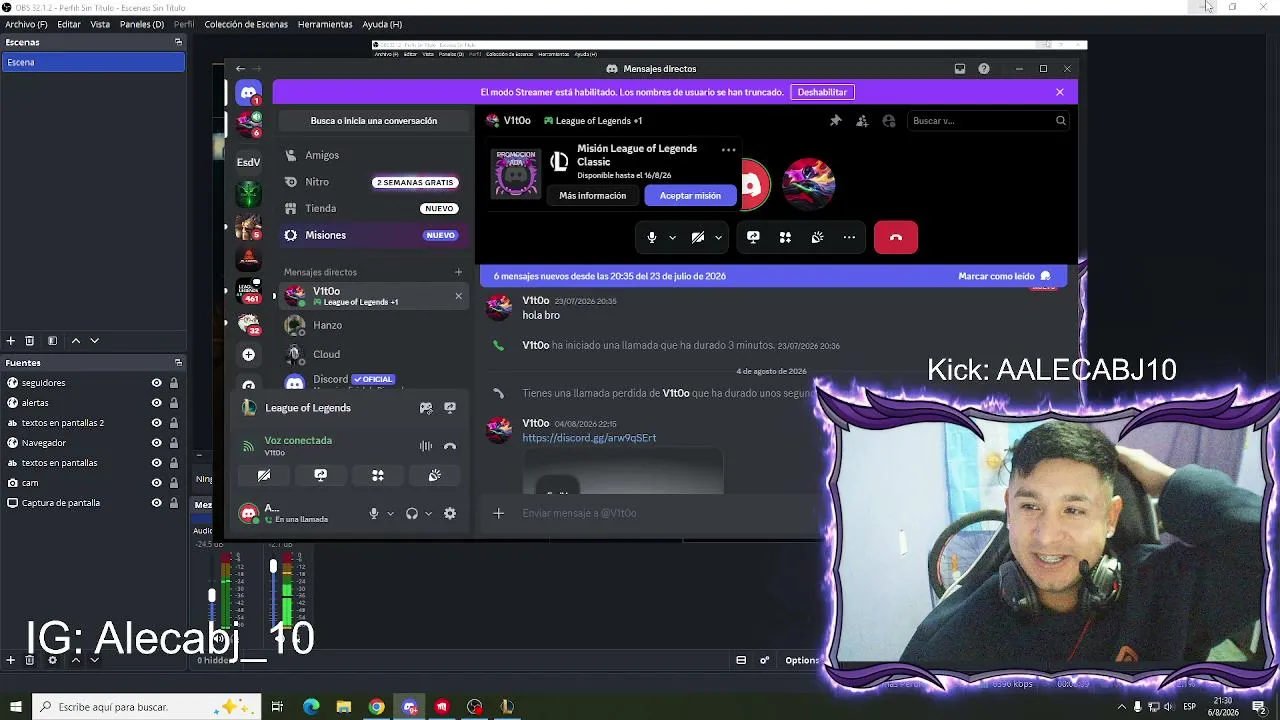
Task: Unlock the cam source
Action: [x=174, y=483]
